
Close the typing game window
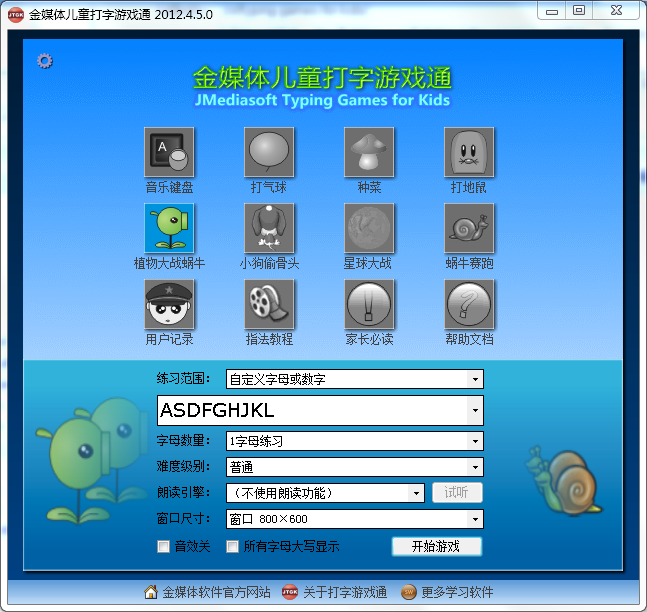click(x=616, y=11)
